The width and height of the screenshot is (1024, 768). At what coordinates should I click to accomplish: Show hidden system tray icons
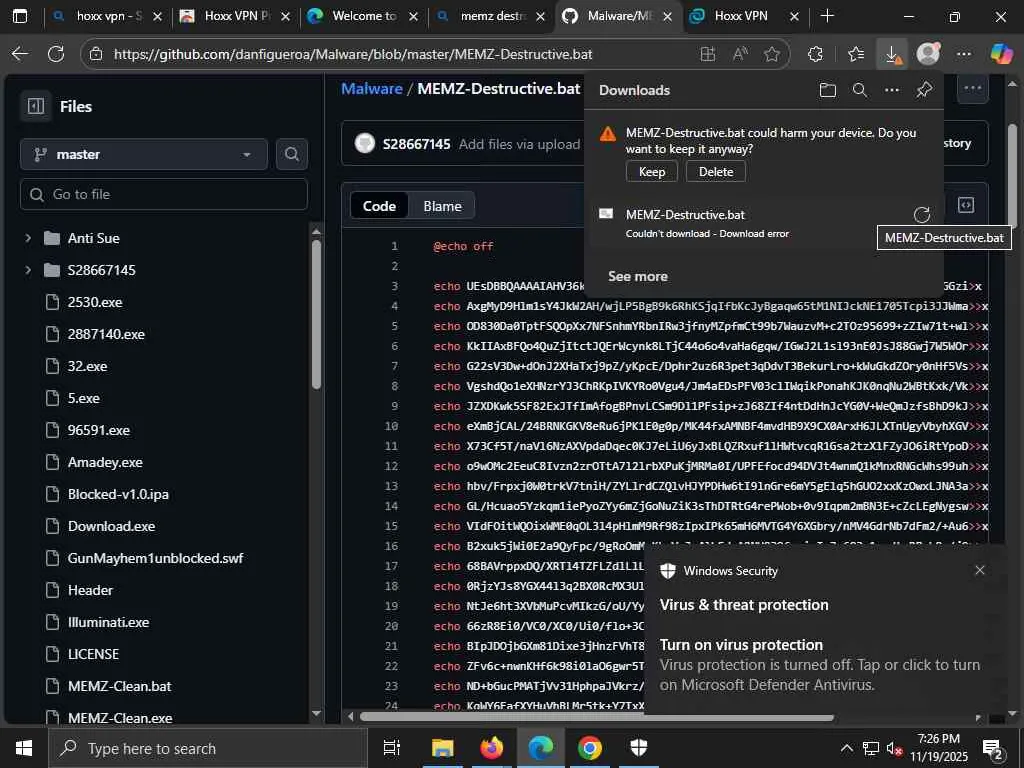846,748
